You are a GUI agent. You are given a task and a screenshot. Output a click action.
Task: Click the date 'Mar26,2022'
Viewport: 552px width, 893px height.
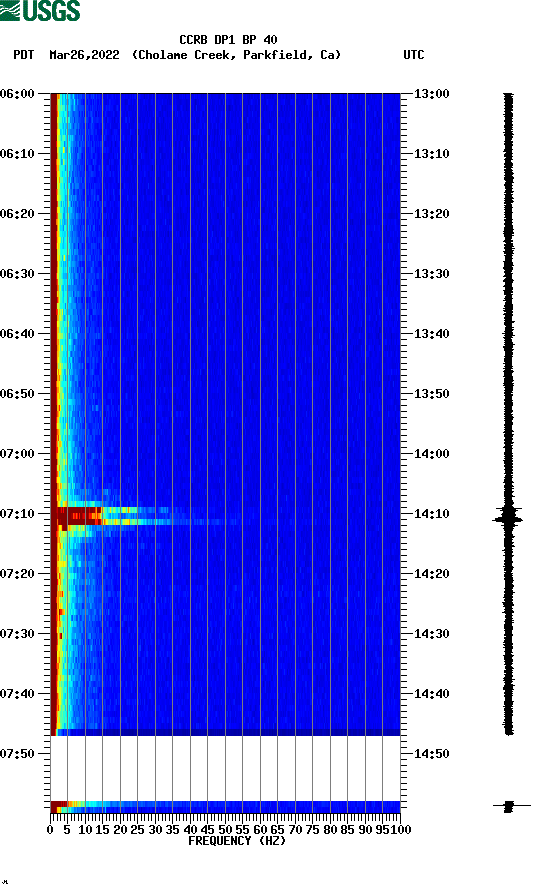click(x=84, y=55)
